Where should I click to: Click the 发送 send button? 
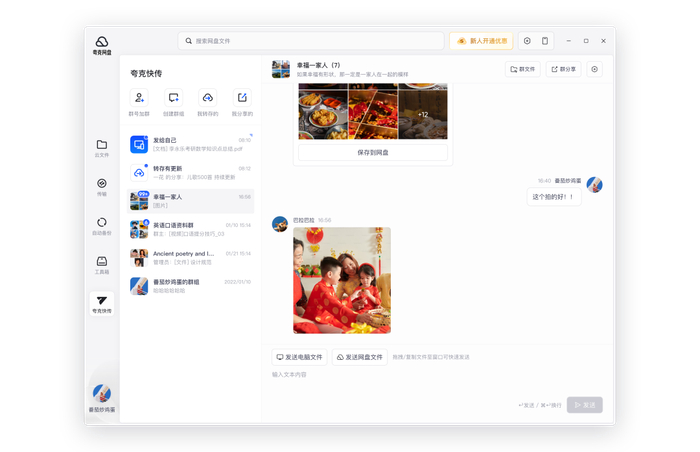pyautogui.click(x=585, y=405)
